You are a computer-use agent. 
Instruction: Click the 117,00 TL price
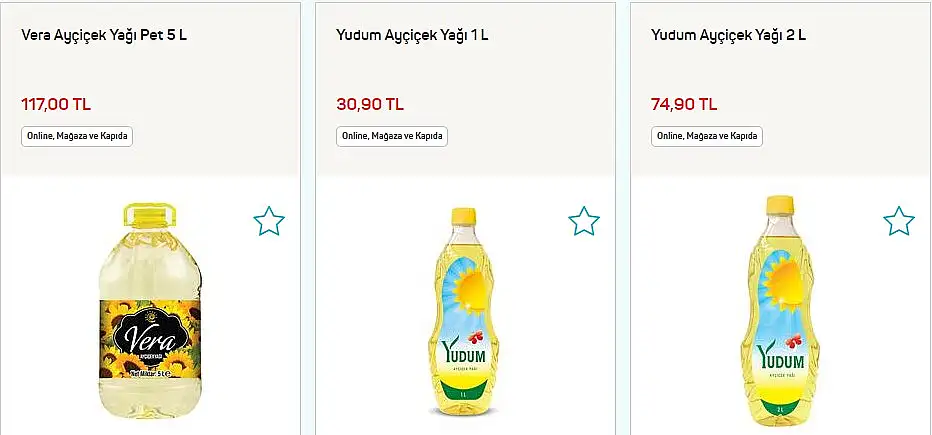tap(56, 105)
